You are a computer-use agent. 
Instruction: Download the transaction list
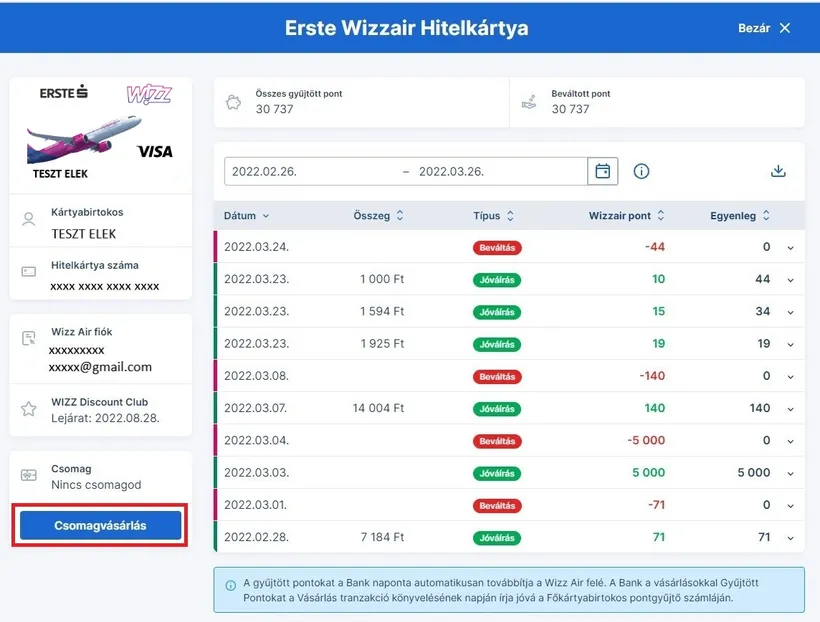tap(778, 171)
